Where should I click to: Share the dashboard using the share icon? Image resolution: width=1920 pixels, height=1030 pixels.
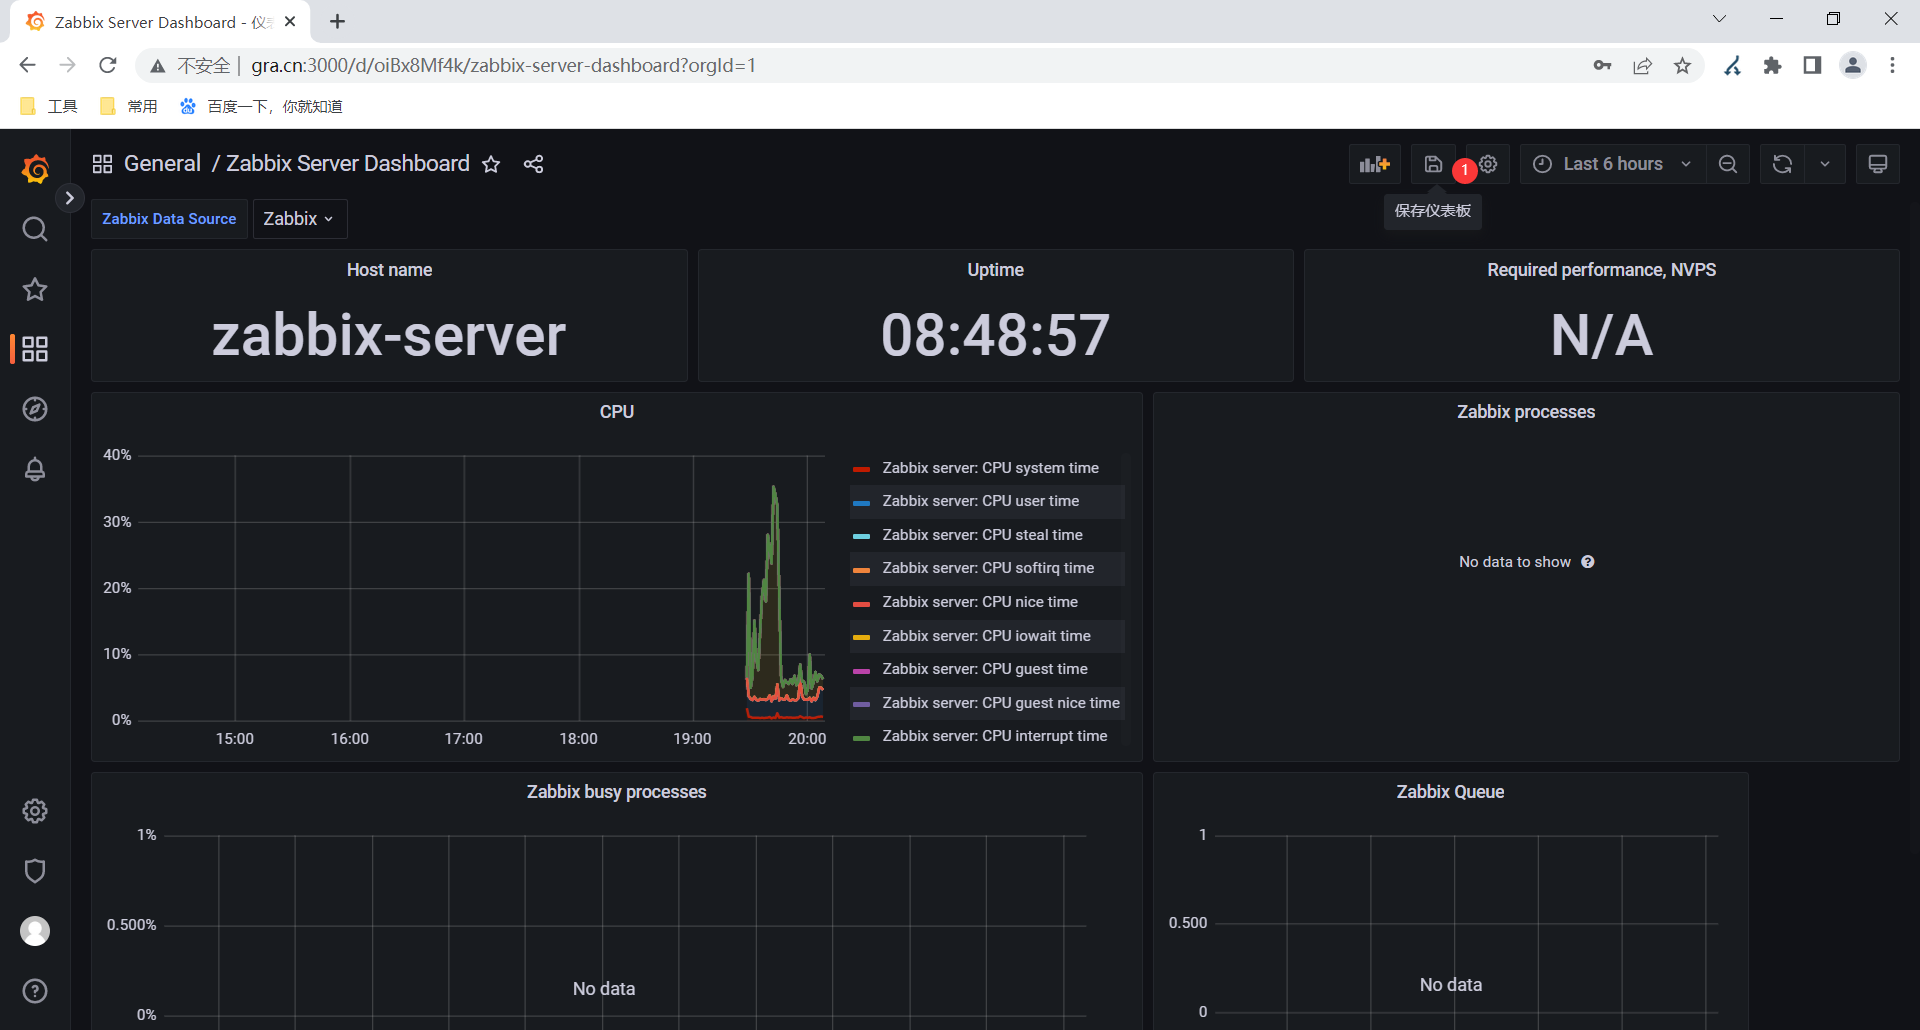point(533,164)
